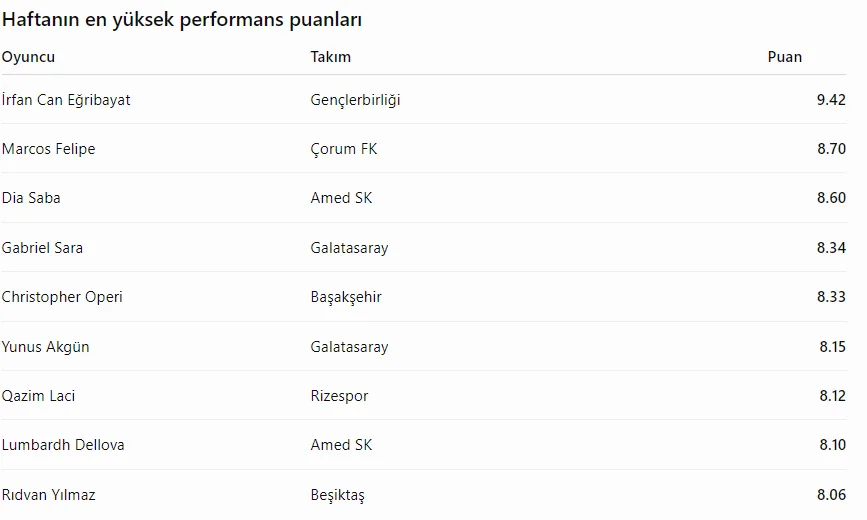Click the Oyuncu column header
This screenshot has height=520, width=867.
[x=28, y=57]
